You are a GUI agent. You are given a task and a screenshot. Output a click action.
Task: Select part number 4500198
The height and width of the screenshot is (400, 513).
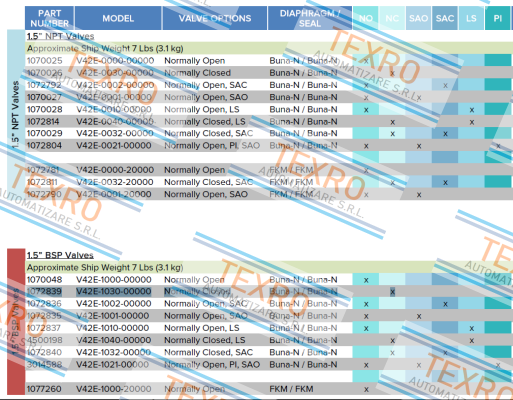point(44,340)
